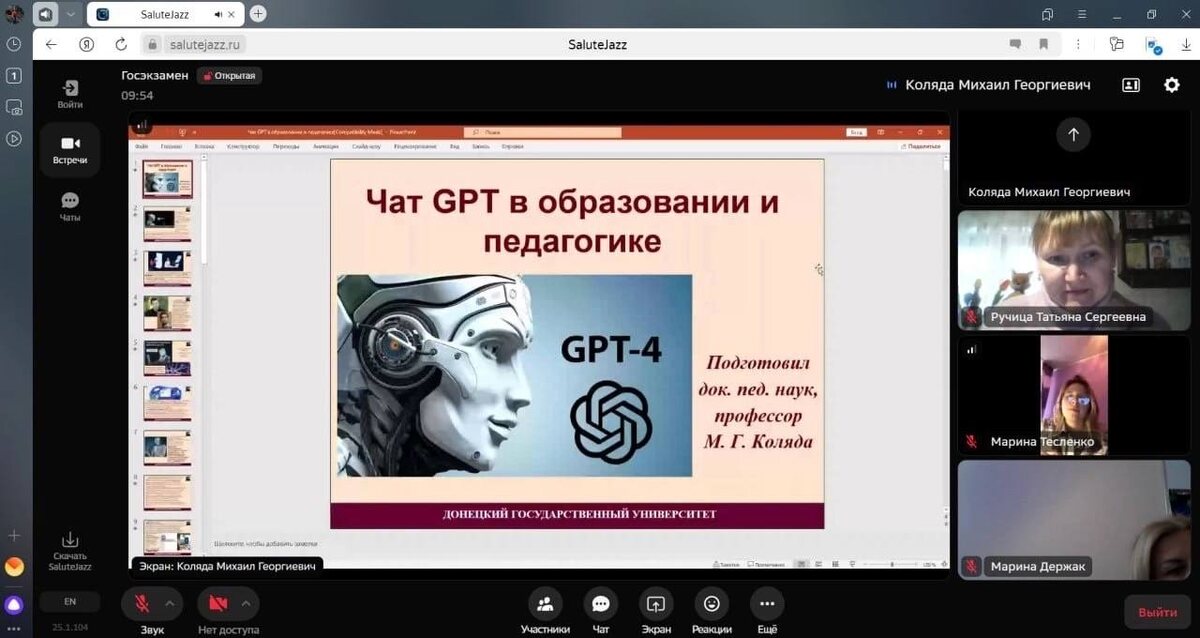Screen dimensions: 1200x638
Task: Open the browser protection shield icon
Action: tap(1152, 45)
